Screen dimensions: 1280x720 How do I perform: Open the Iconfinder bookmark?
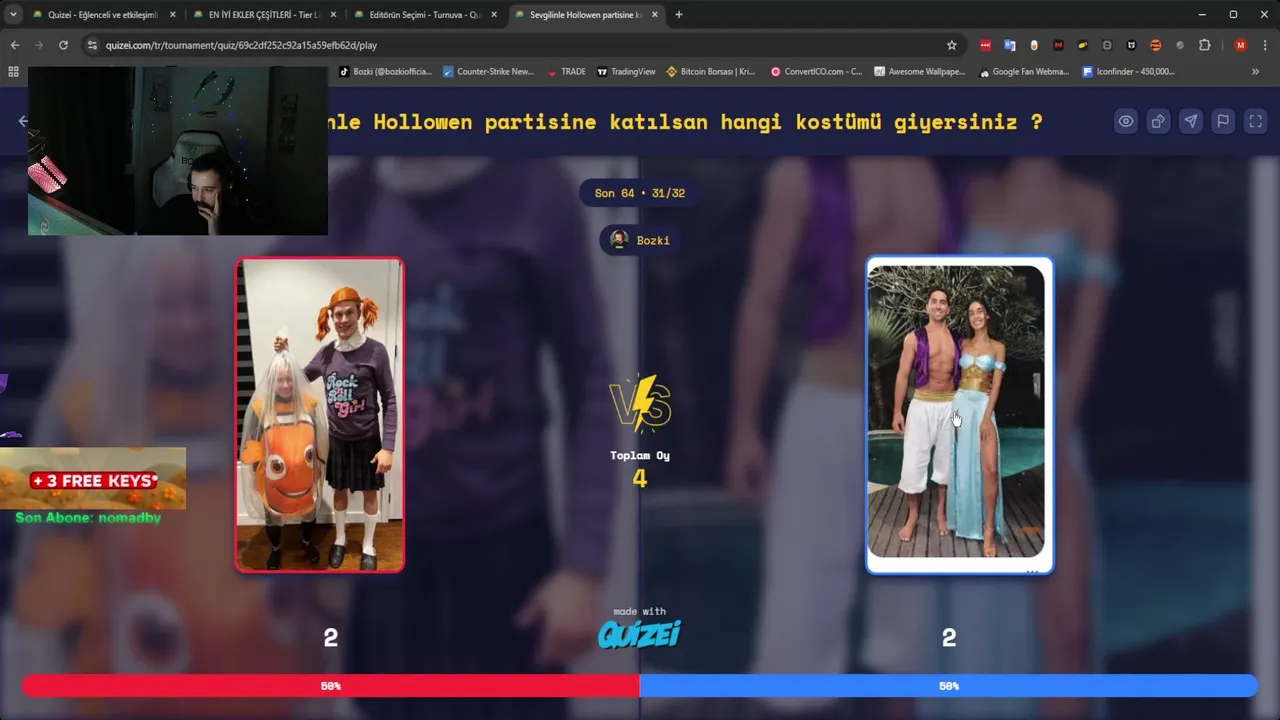1129,72
